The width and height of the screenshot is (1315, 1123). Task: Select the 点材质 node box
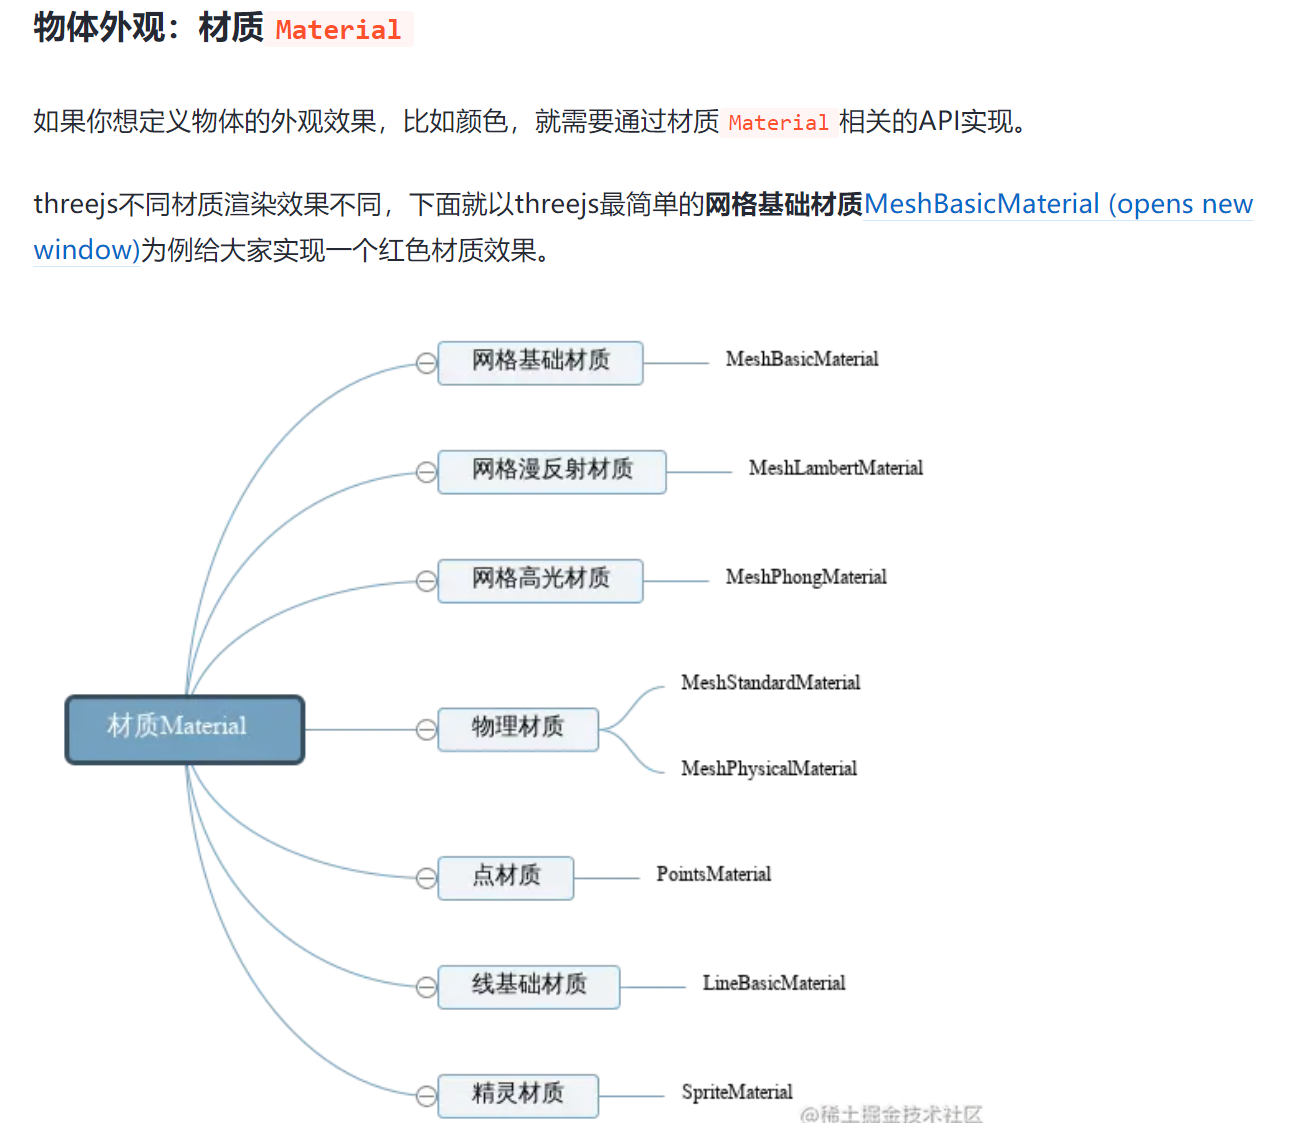[x=506, y=877]
